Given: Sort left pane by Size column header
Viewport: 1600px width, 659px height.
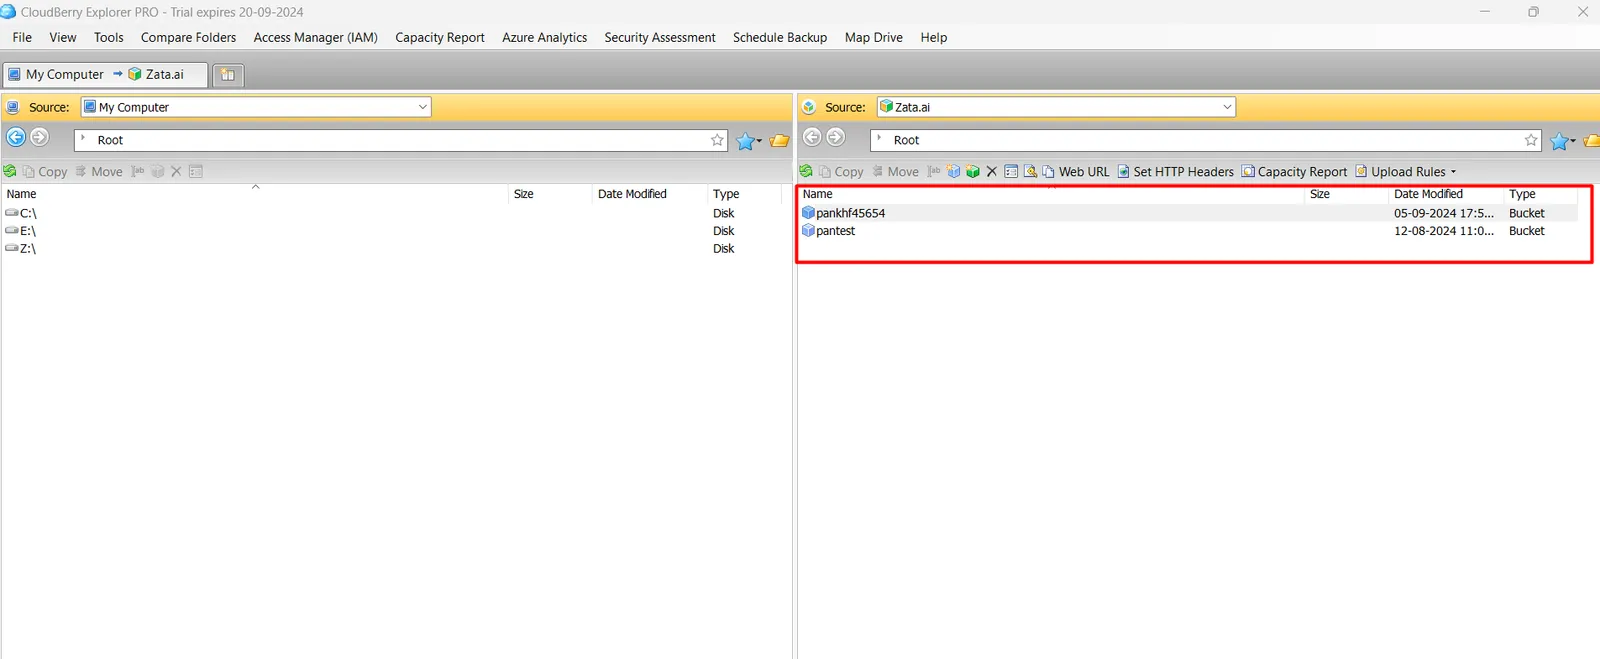Looking at the screenshot, I should pos(550,194).
